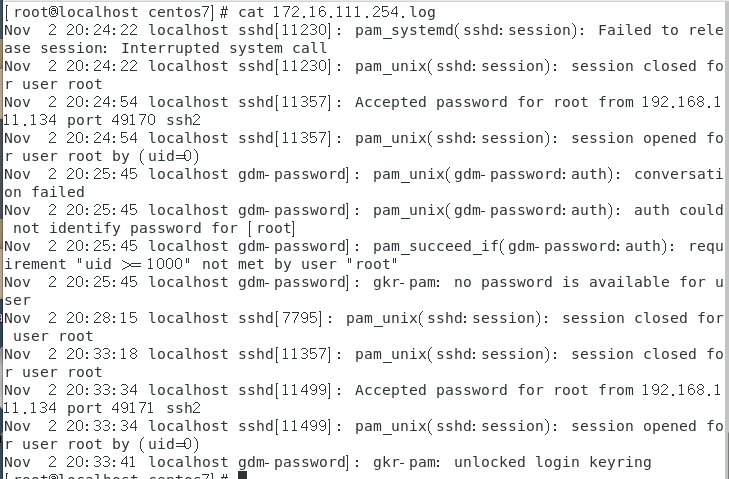Click the terminal cursor block at bottom prompt
This screenshot has width=729, height=479.
[242, 475]
